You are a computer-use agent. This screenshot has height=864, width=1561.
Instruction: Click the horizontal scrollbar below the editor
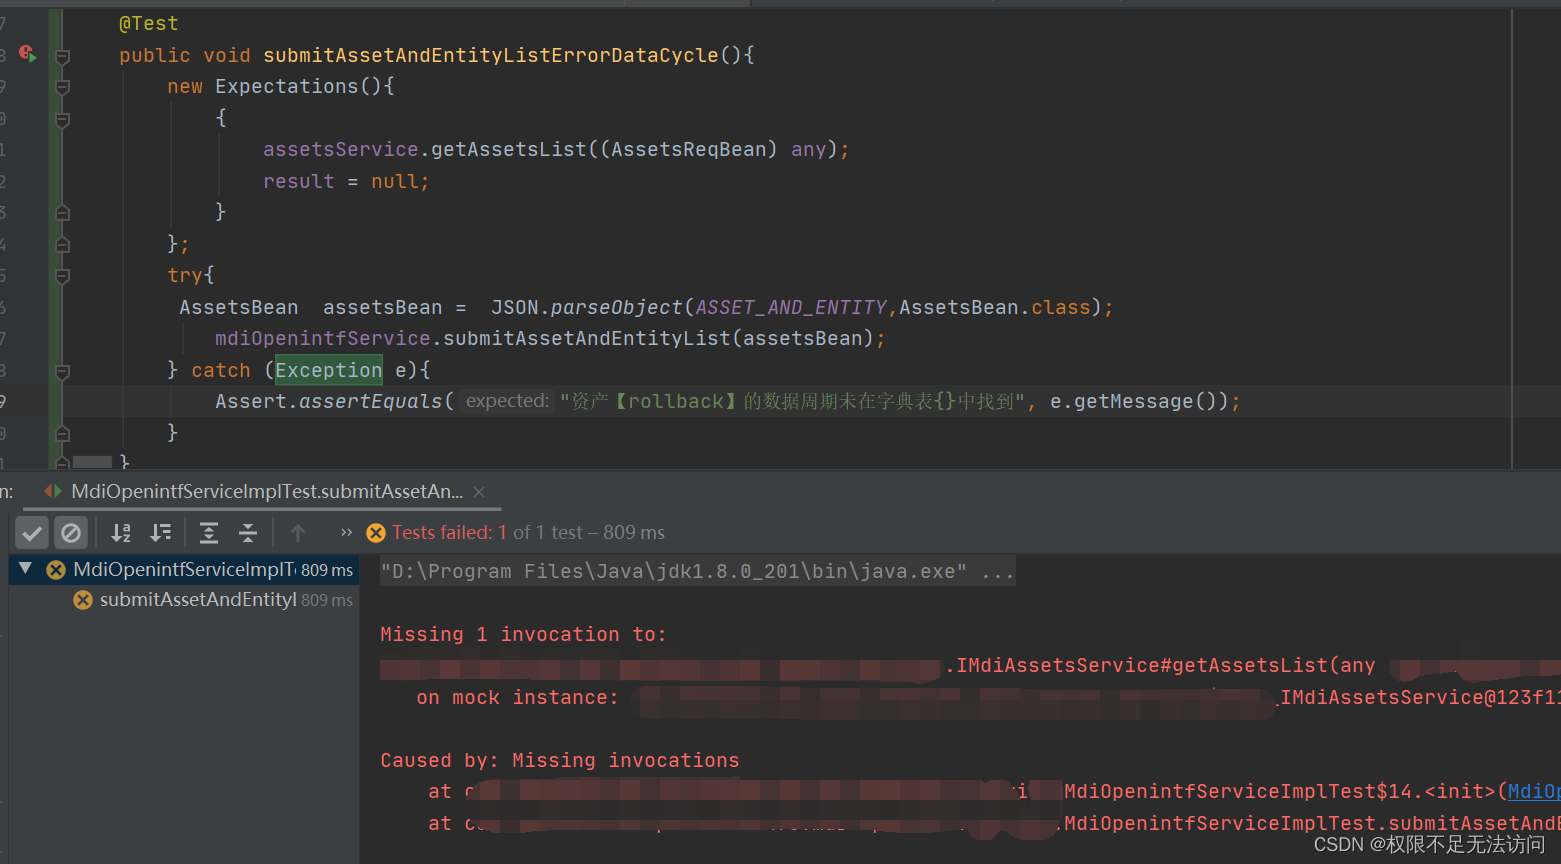93,463
